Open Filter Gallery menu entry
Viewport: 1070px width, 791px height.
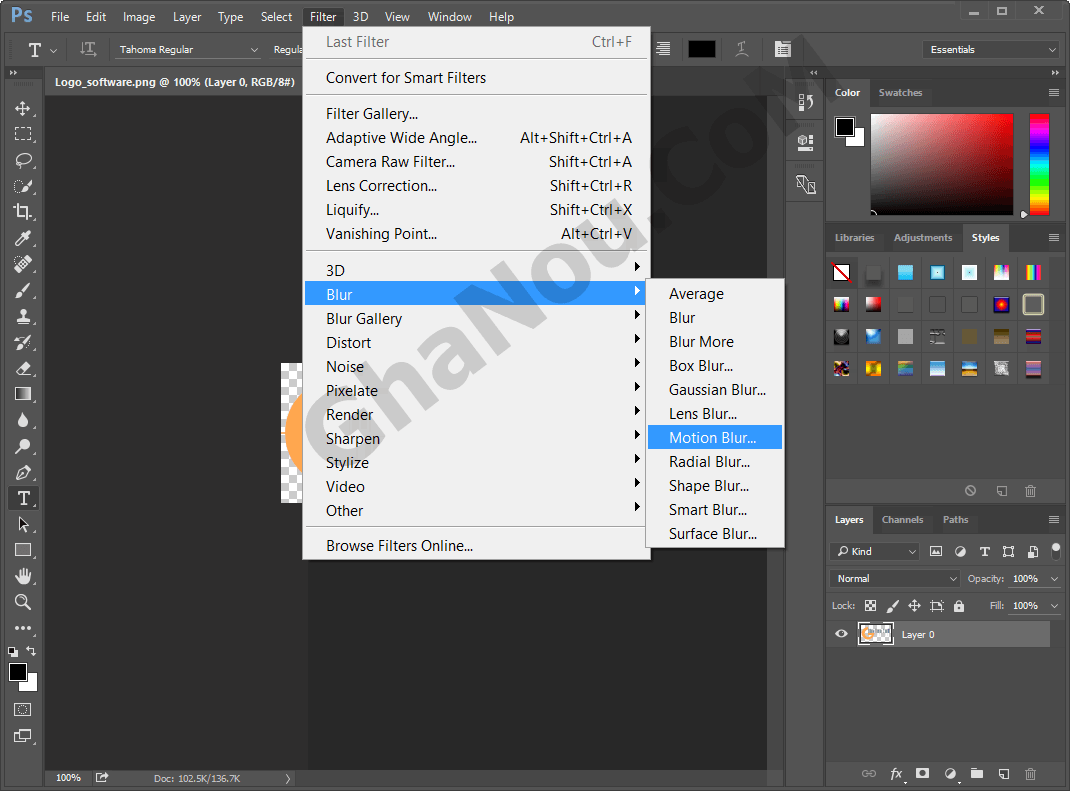(476, 114)
